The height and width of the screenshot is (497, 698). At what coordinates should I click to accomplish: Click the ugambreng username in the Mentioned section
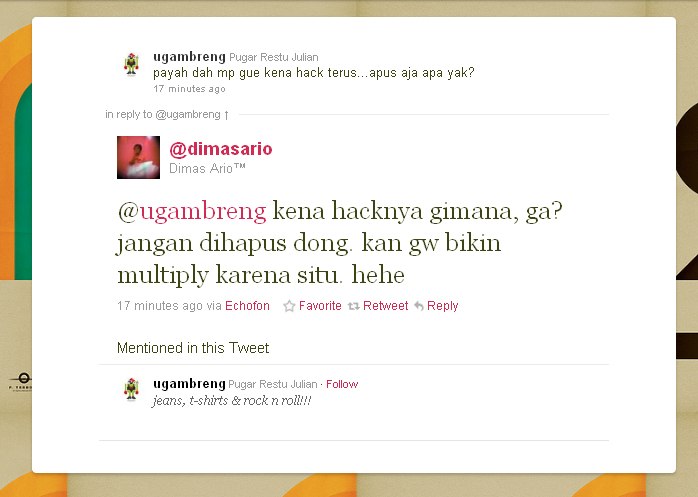189,383
